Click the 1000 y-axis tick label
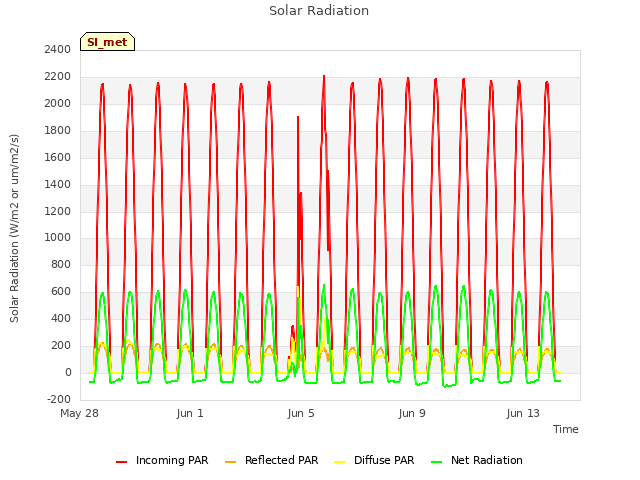This screenshot has width=640, height=480. pyautogui.click(x=58, y=238)
